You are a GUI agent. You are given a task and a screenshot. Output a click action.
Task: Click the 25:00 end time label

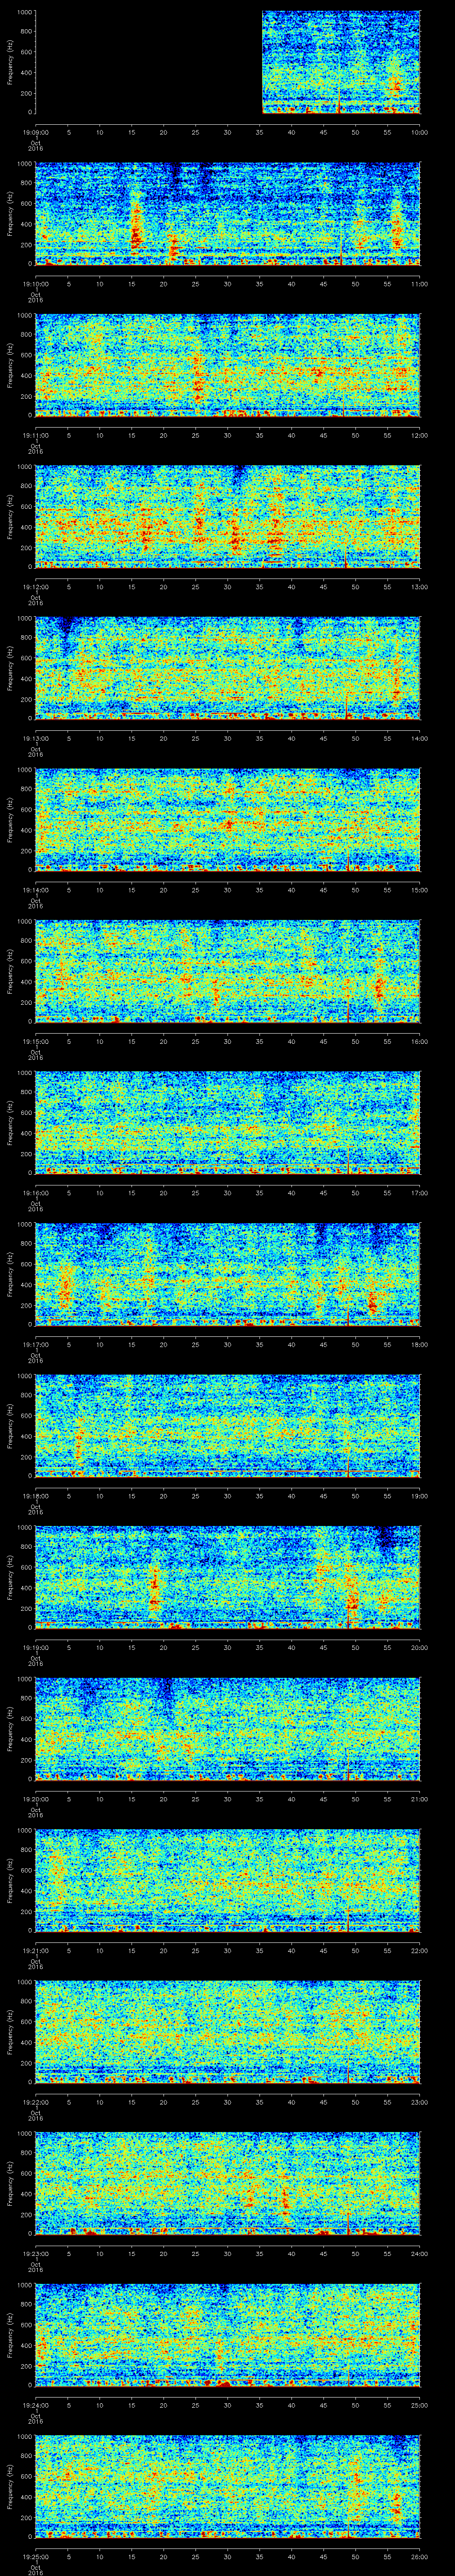pos(419,2405)
